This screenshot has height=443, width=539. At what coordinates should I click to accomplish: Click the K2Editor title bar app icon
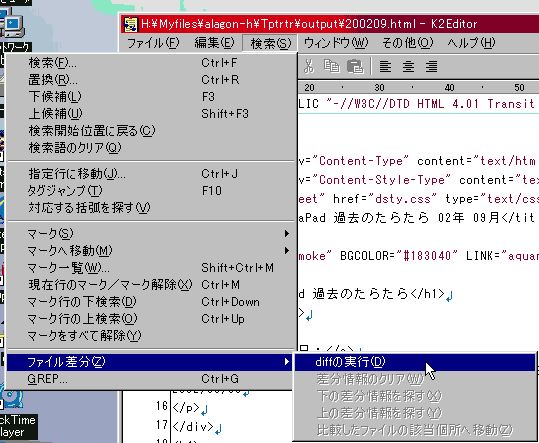tap(131, 24)
